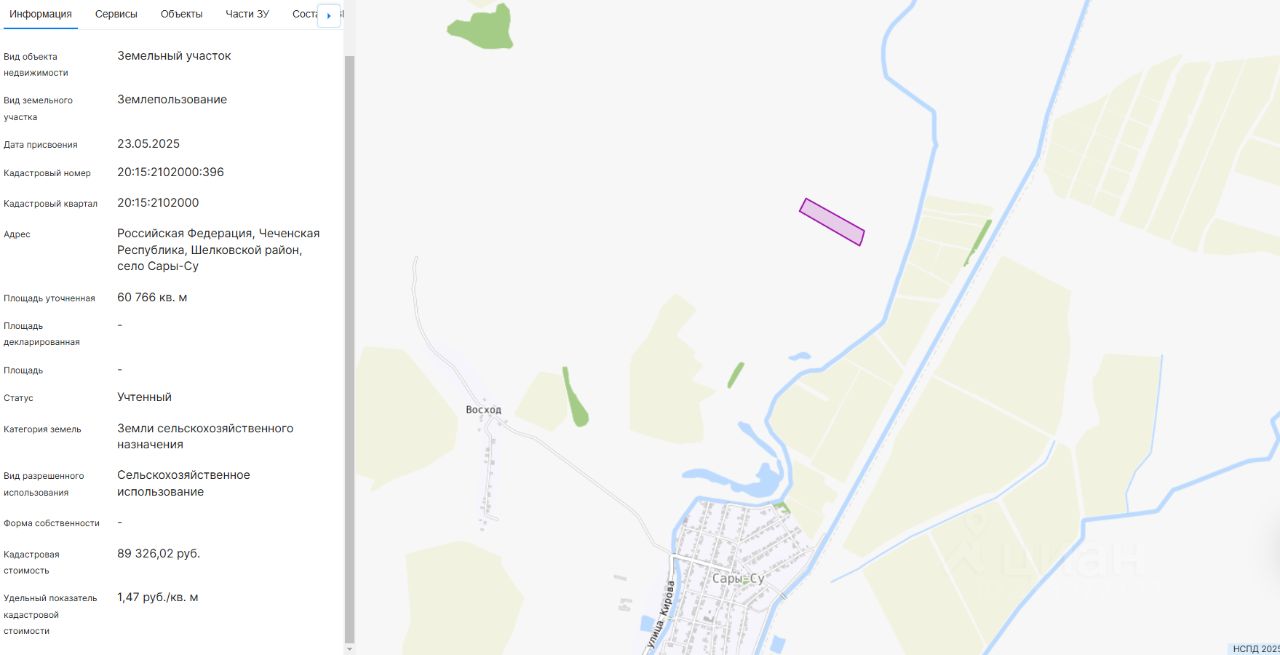
Task: Click the scrollbar down arrow in info panel
Action: (x=349, y=649)
